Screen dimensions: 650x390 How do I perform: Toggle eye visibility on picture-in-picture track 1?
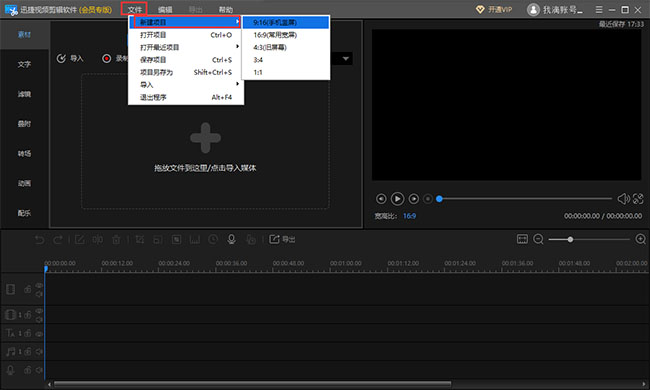pos(39,311)
